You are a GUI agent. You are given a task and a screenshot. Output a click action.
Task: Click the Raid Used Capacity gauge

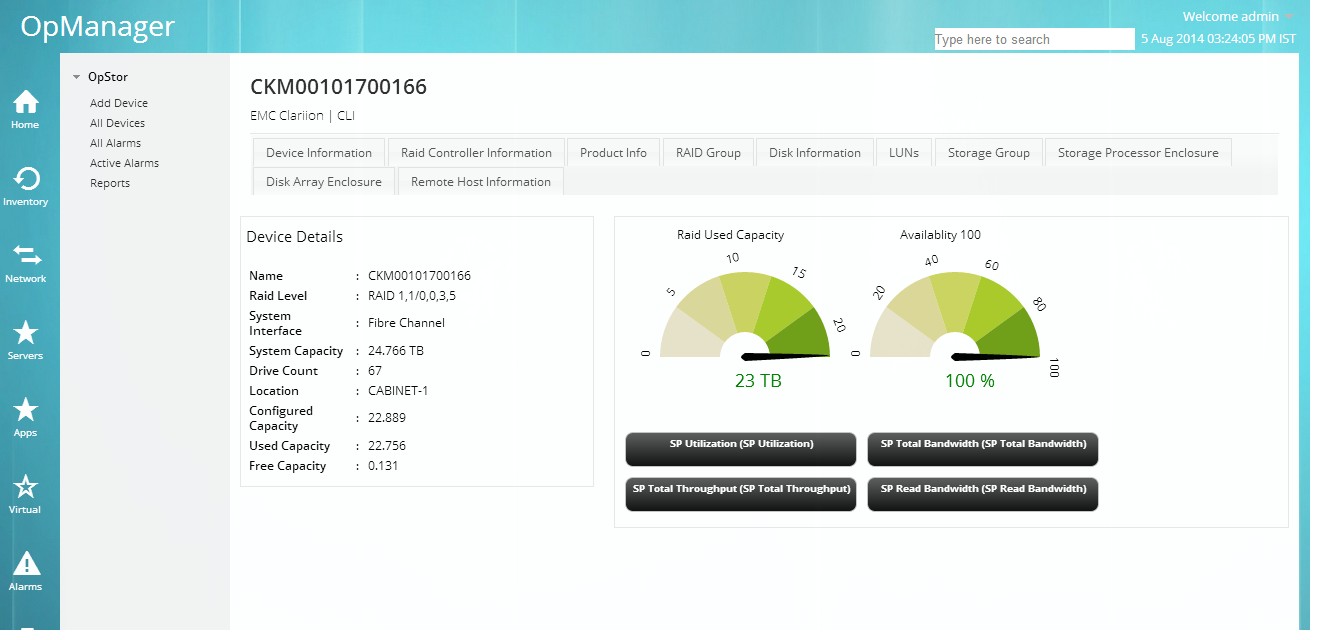coord(745,315)
